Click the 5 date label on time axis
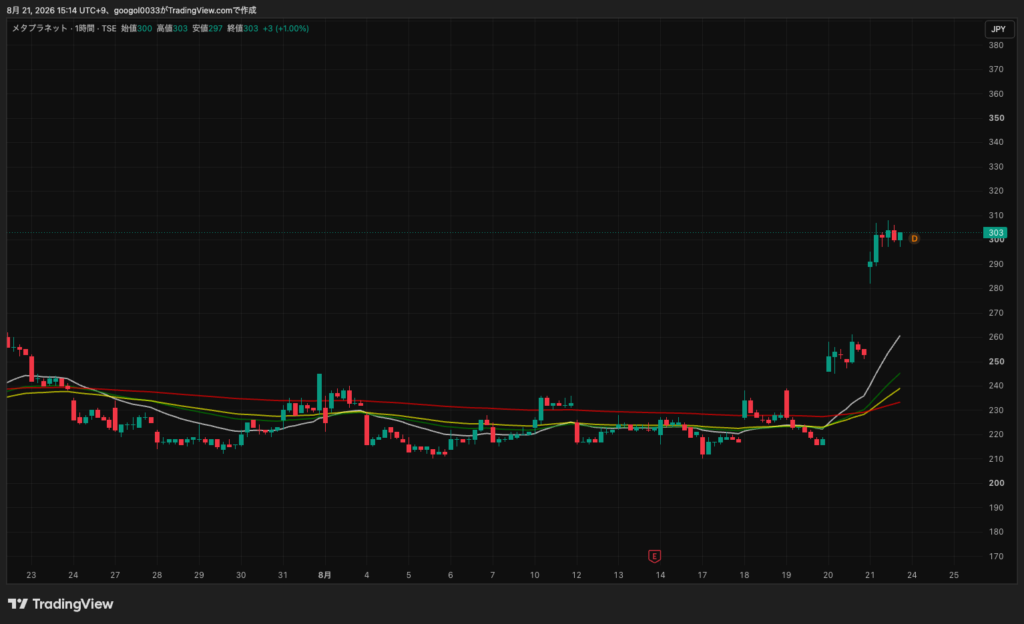Screen dimensions: 1024x624 [x=409, y=575]
